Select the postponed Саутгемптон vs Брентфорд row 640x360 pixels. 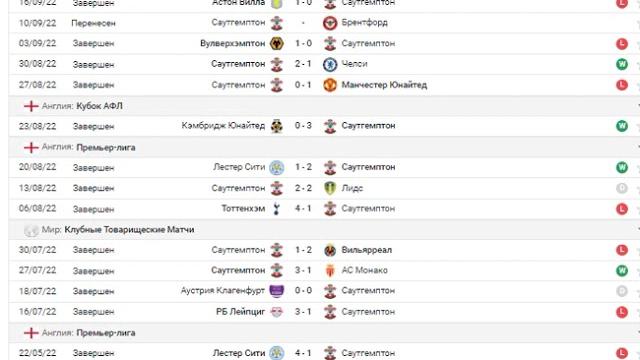[x=324, y=23]
